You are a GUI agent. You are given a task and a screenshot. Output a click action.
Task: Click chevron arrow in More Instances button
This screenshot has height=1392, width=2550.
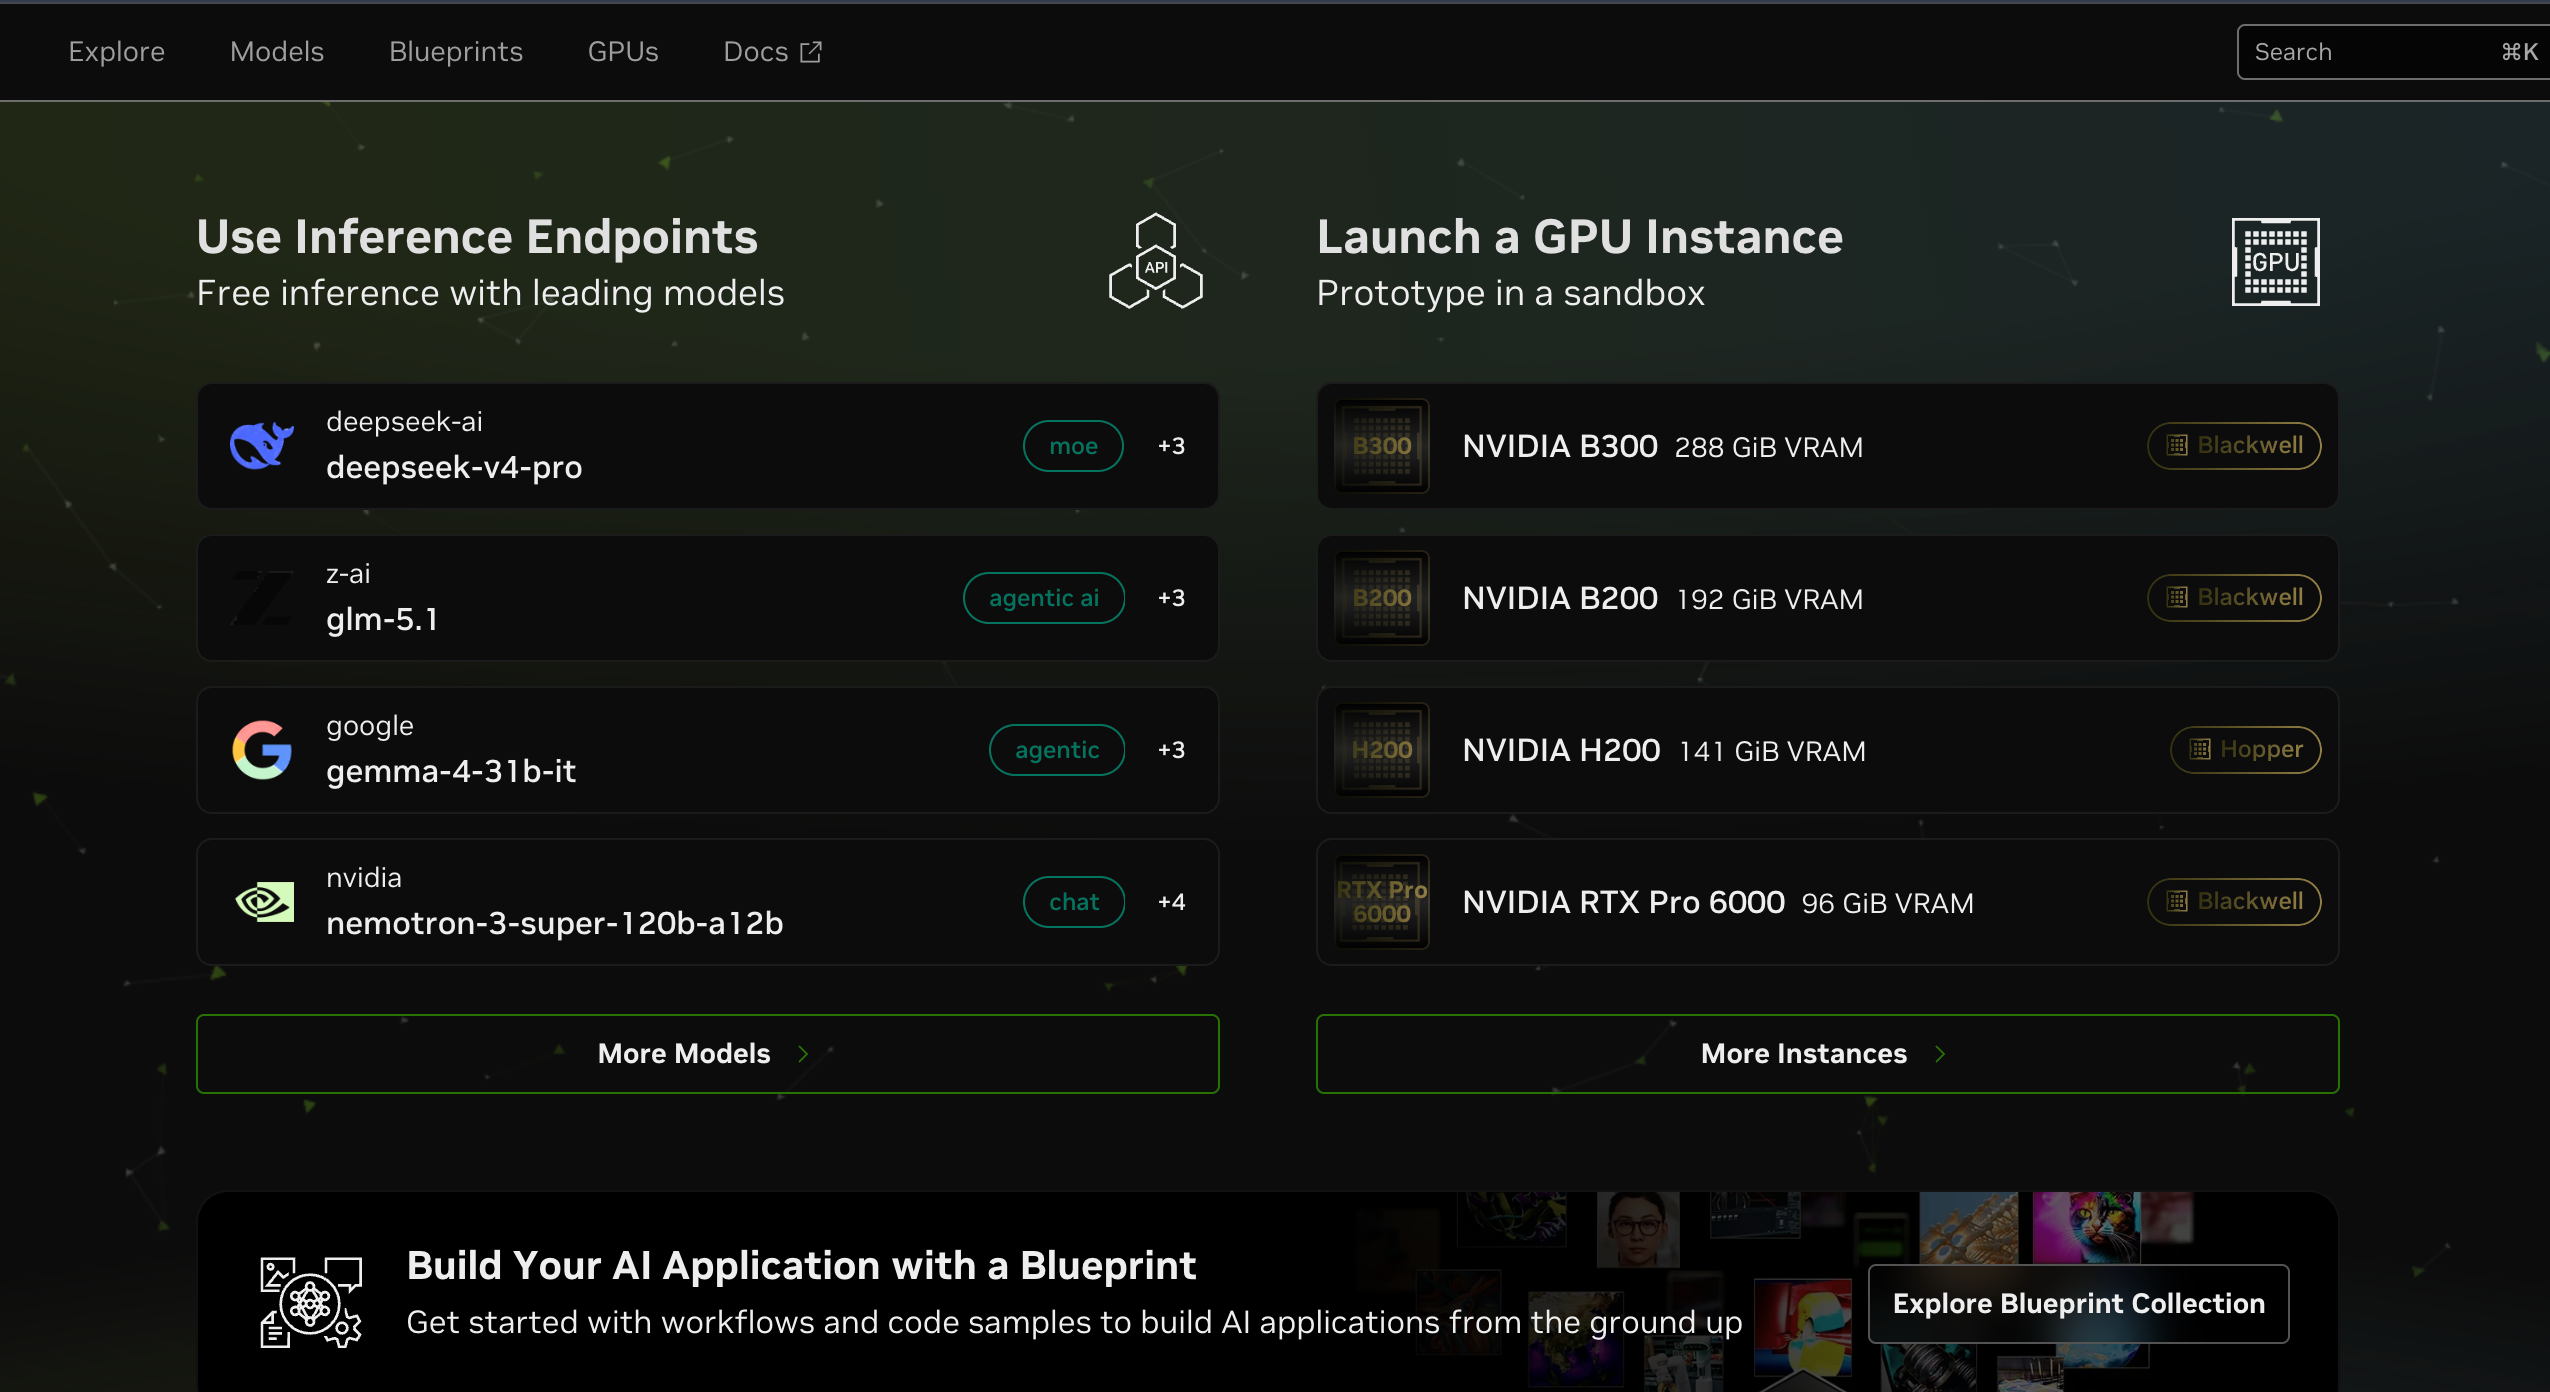click(1940, 1054)
